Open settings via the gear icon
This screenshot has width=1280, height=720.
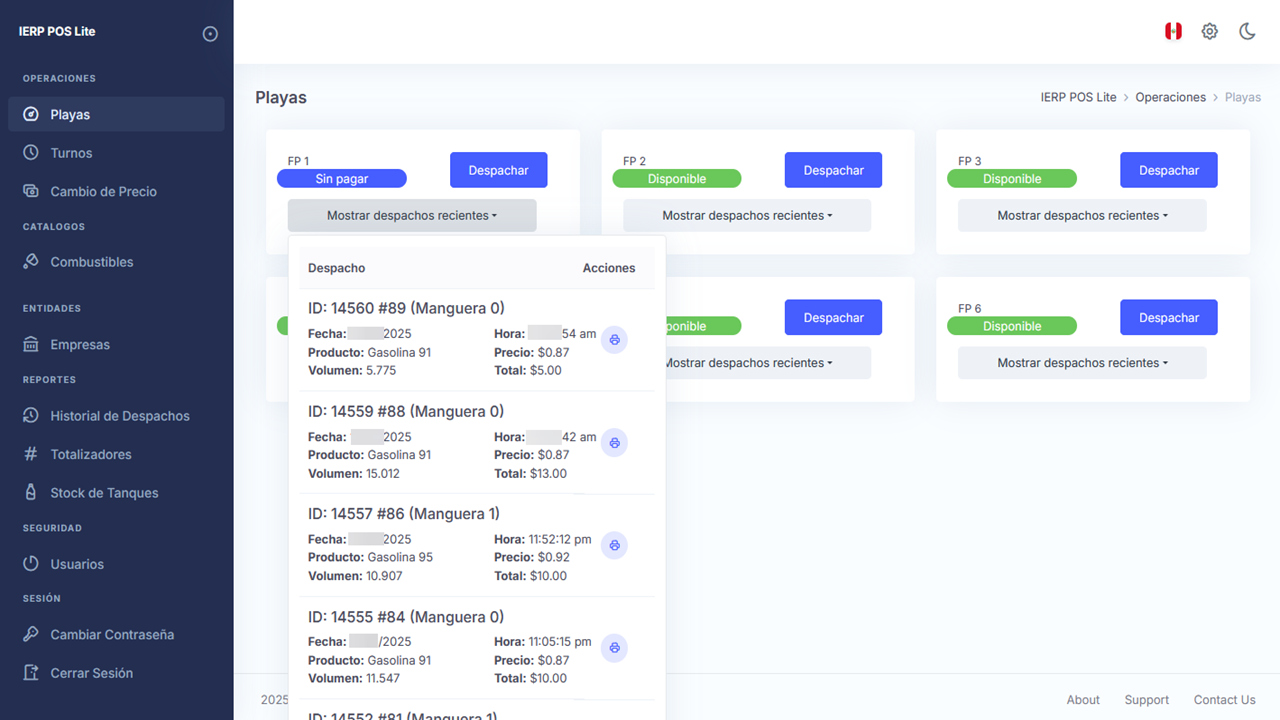[x=1210, y=31]
